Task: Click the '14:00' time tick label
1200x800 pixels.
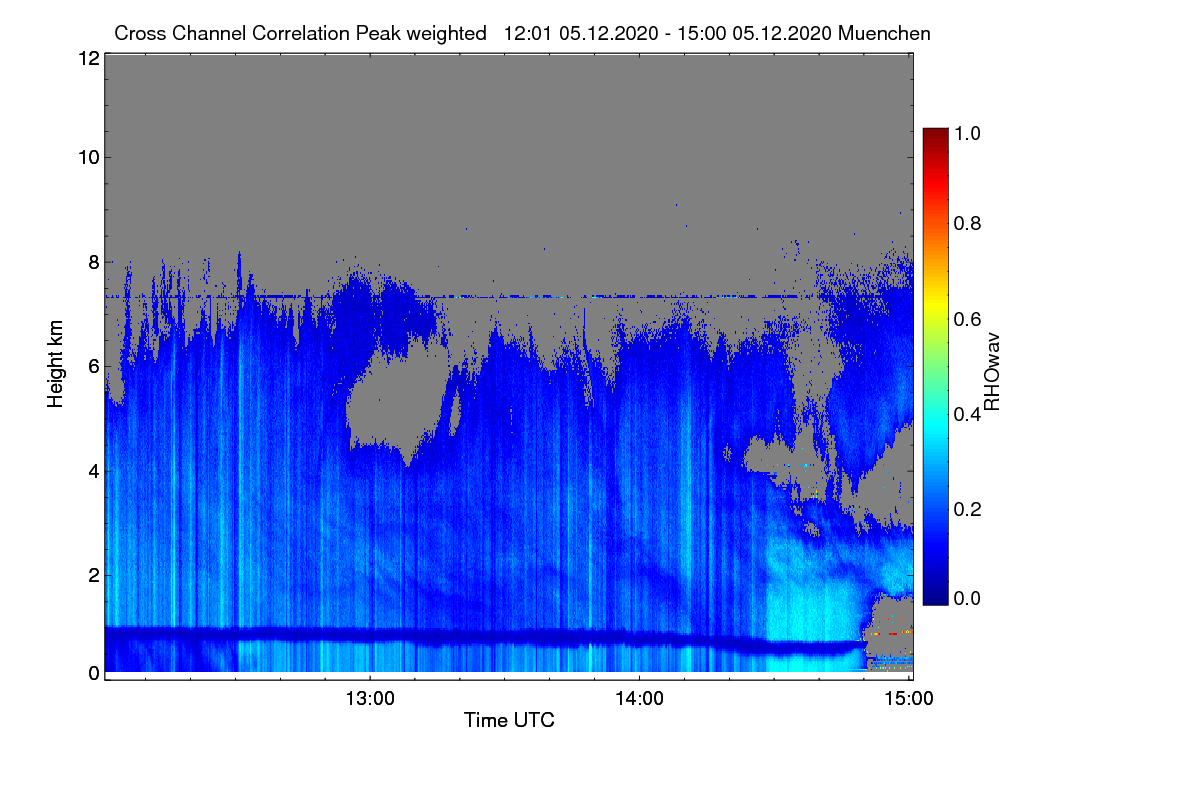Action: (x=640, y=699)
